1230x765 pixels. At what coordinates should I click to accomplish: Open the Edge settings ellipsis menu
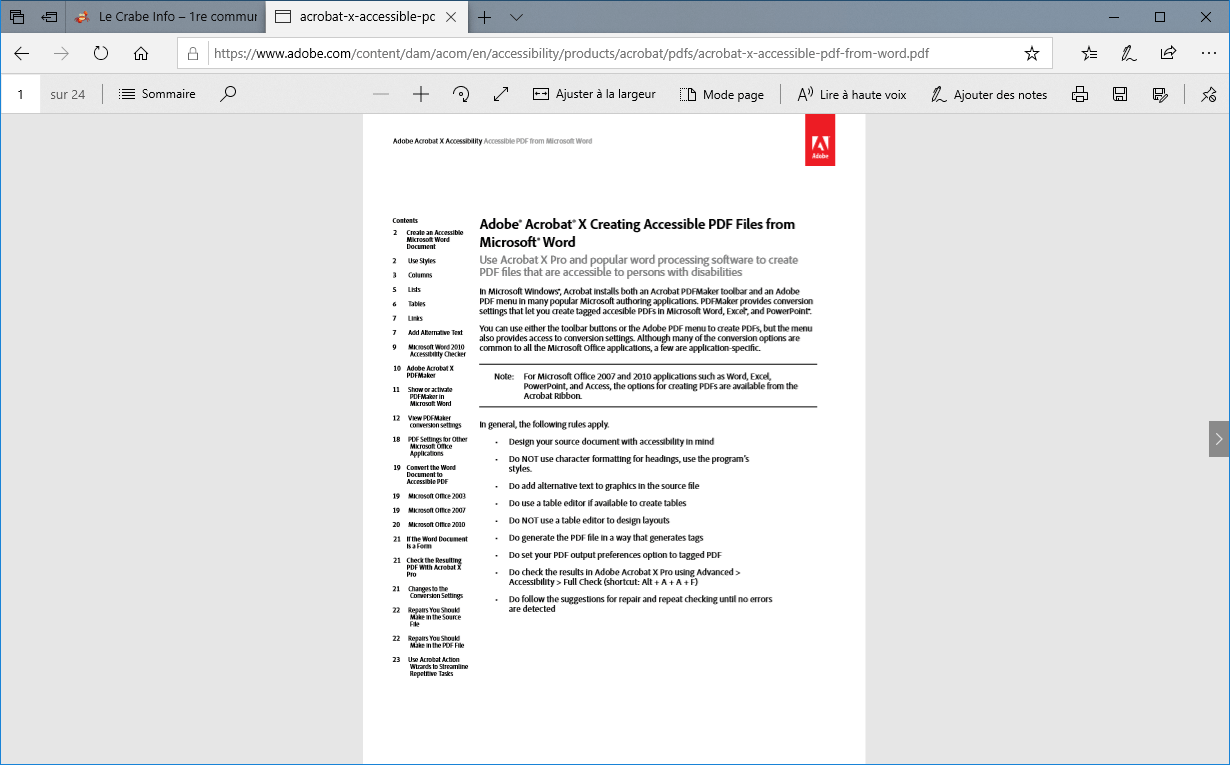[1207, 53]
